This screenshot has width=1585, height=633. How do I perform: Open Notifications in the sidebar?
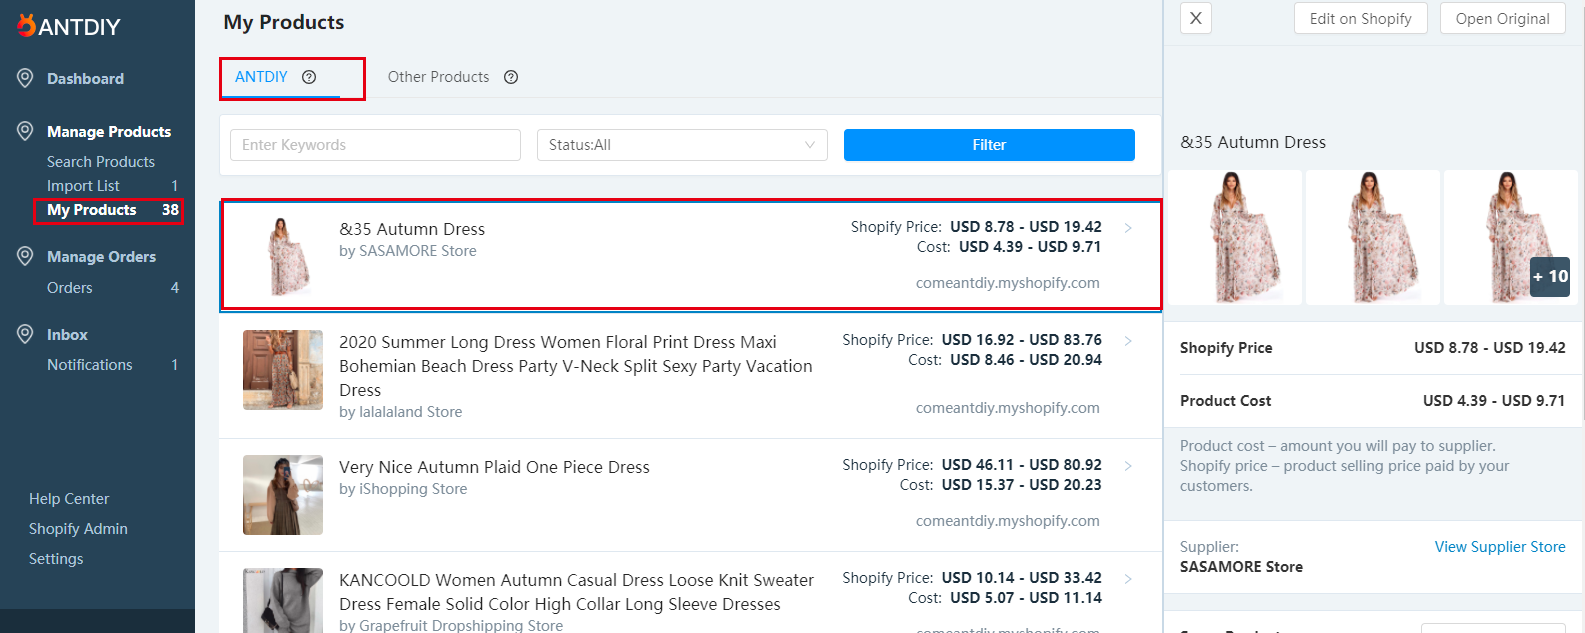pyautogui.click(x=90, y=365)
